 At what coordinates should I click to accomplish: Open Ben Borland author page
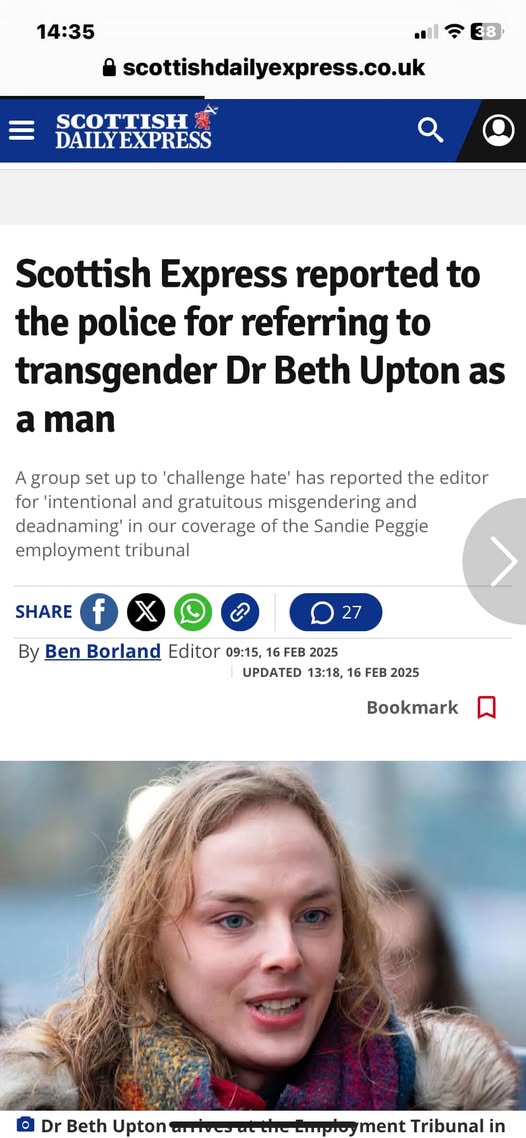coord(103,651)
